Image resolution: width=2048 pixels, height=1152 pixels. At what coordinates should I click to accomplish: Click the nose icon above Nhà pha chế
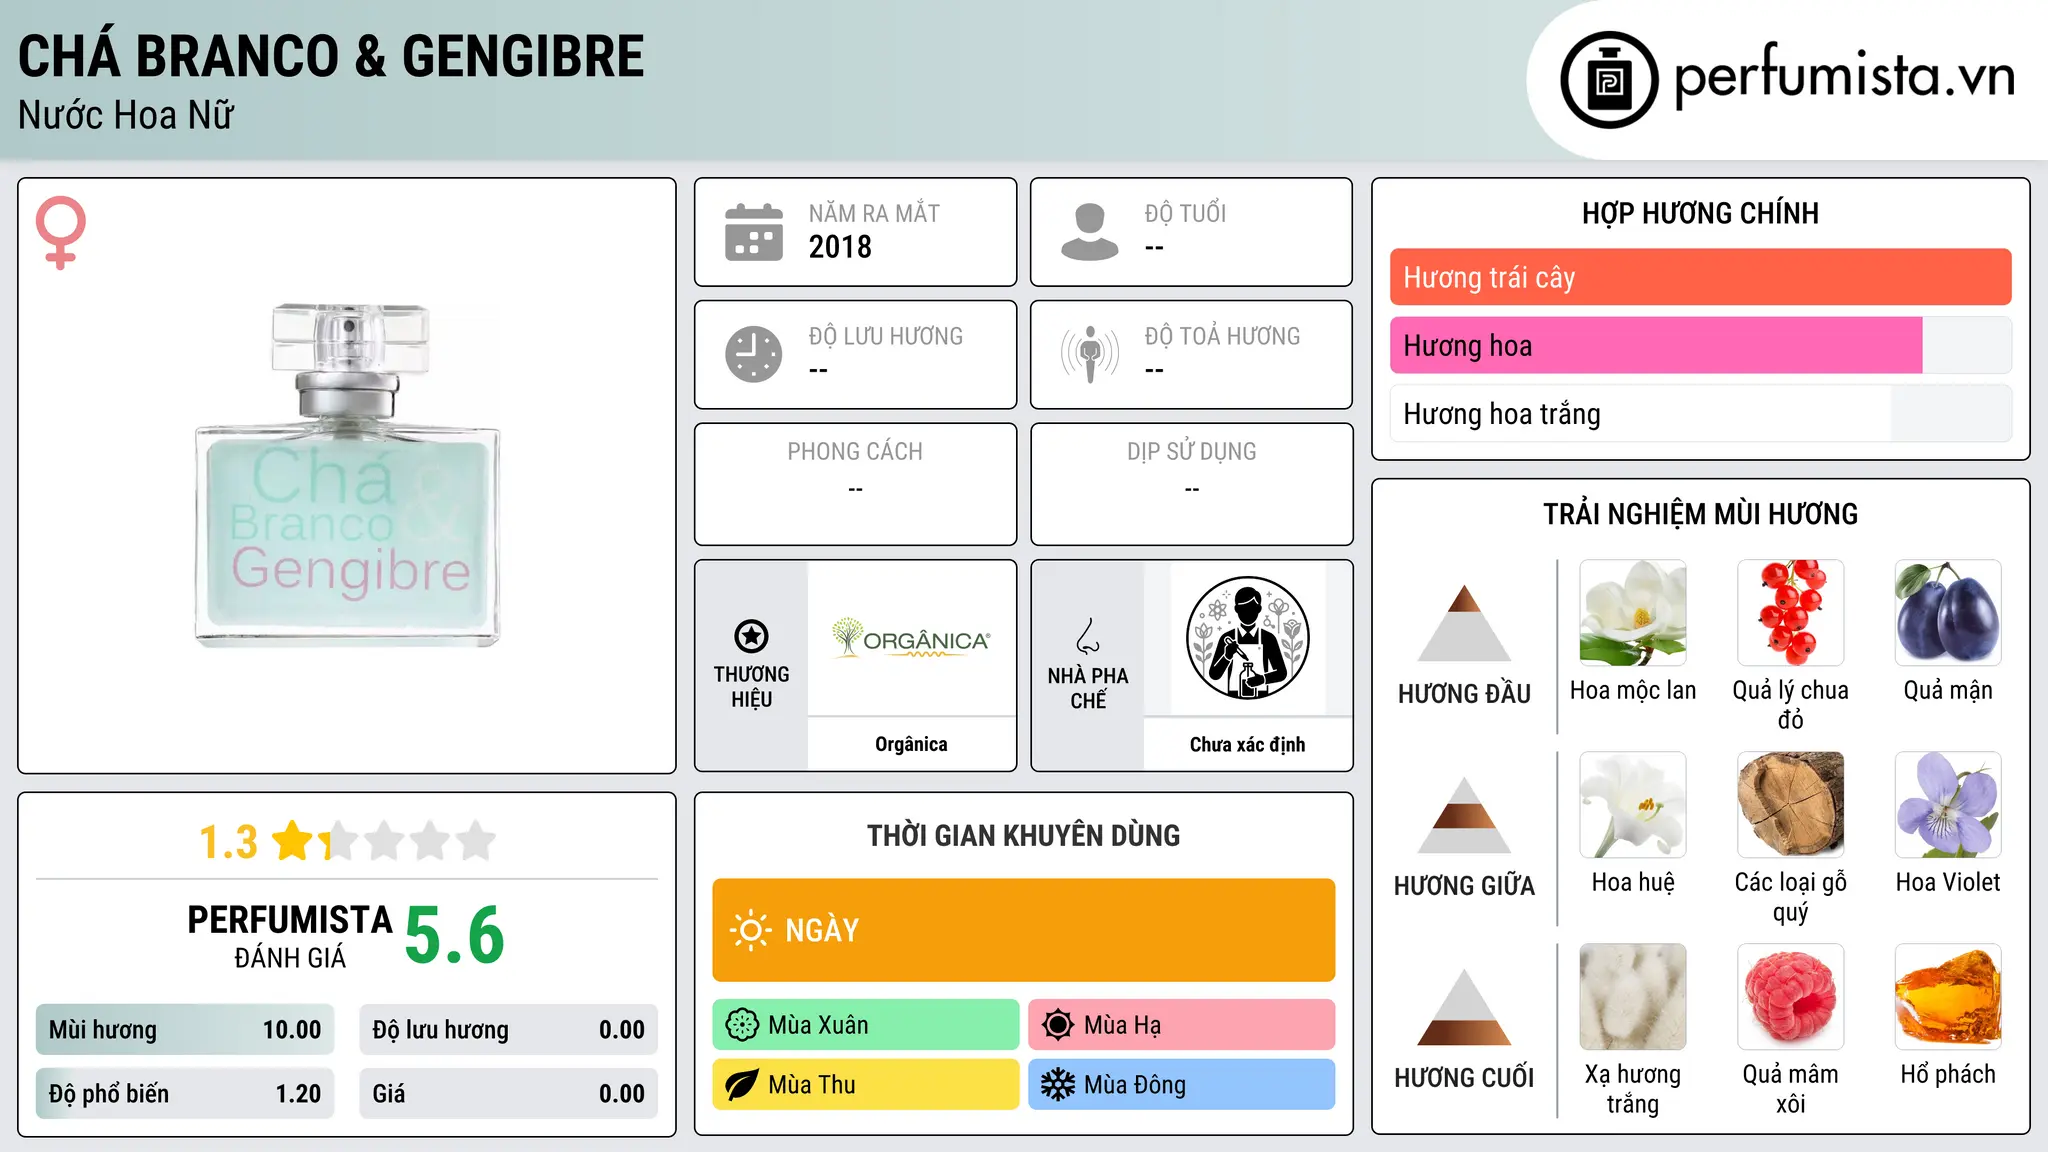click(x=1088, y=636)
